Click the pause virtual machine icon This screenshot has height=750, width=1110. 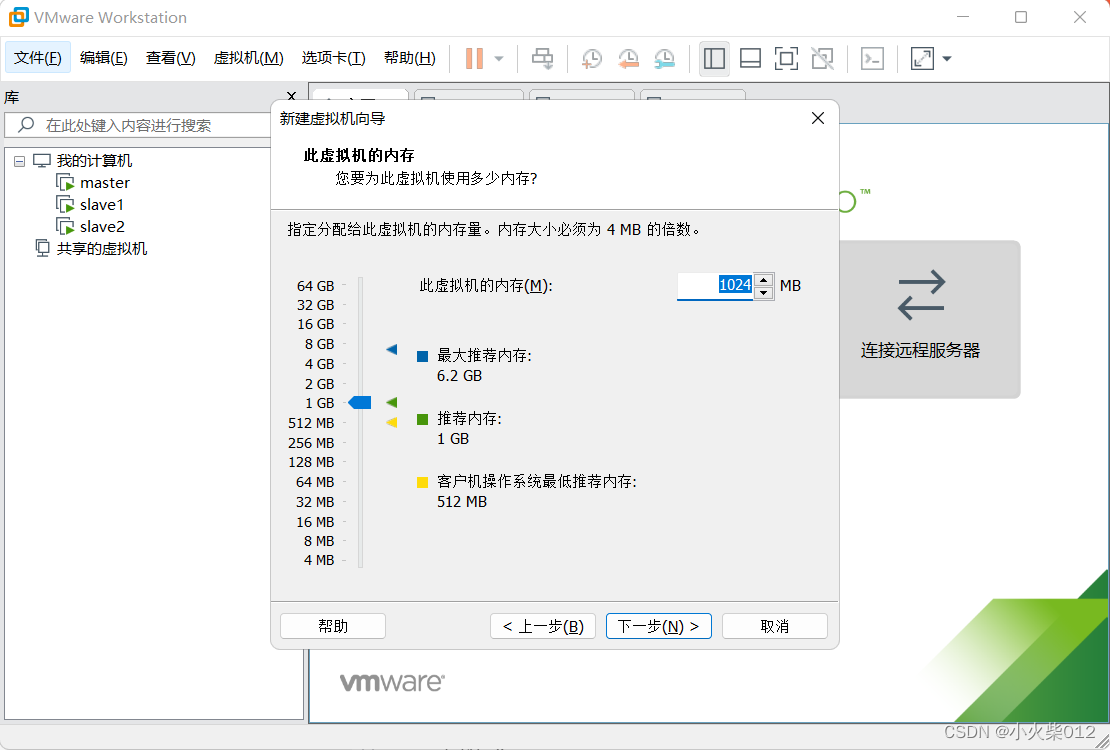474,58
